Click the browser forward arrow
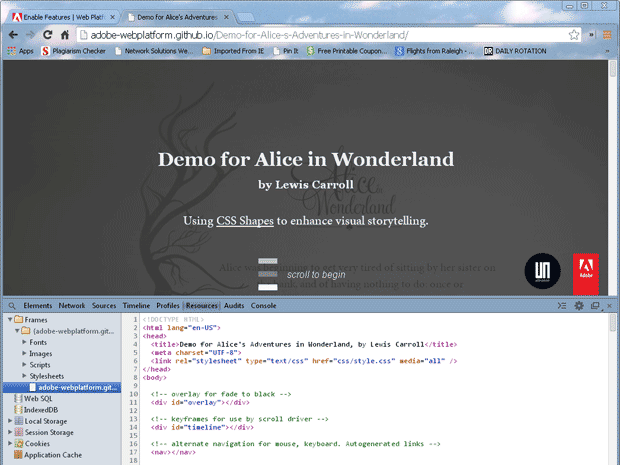Screen dimensions: 620x465 [30, 35]
